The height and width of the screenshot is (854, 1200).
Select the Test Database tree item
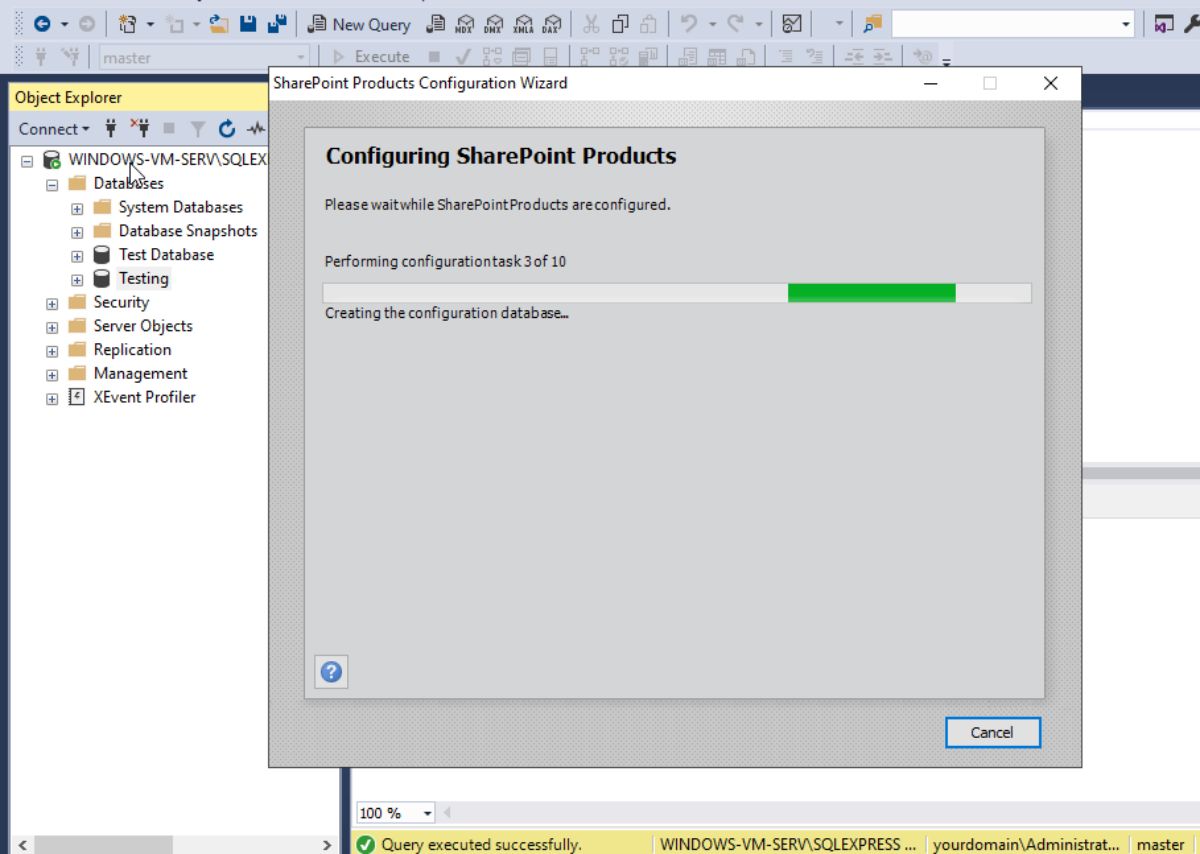coord(166,254)
